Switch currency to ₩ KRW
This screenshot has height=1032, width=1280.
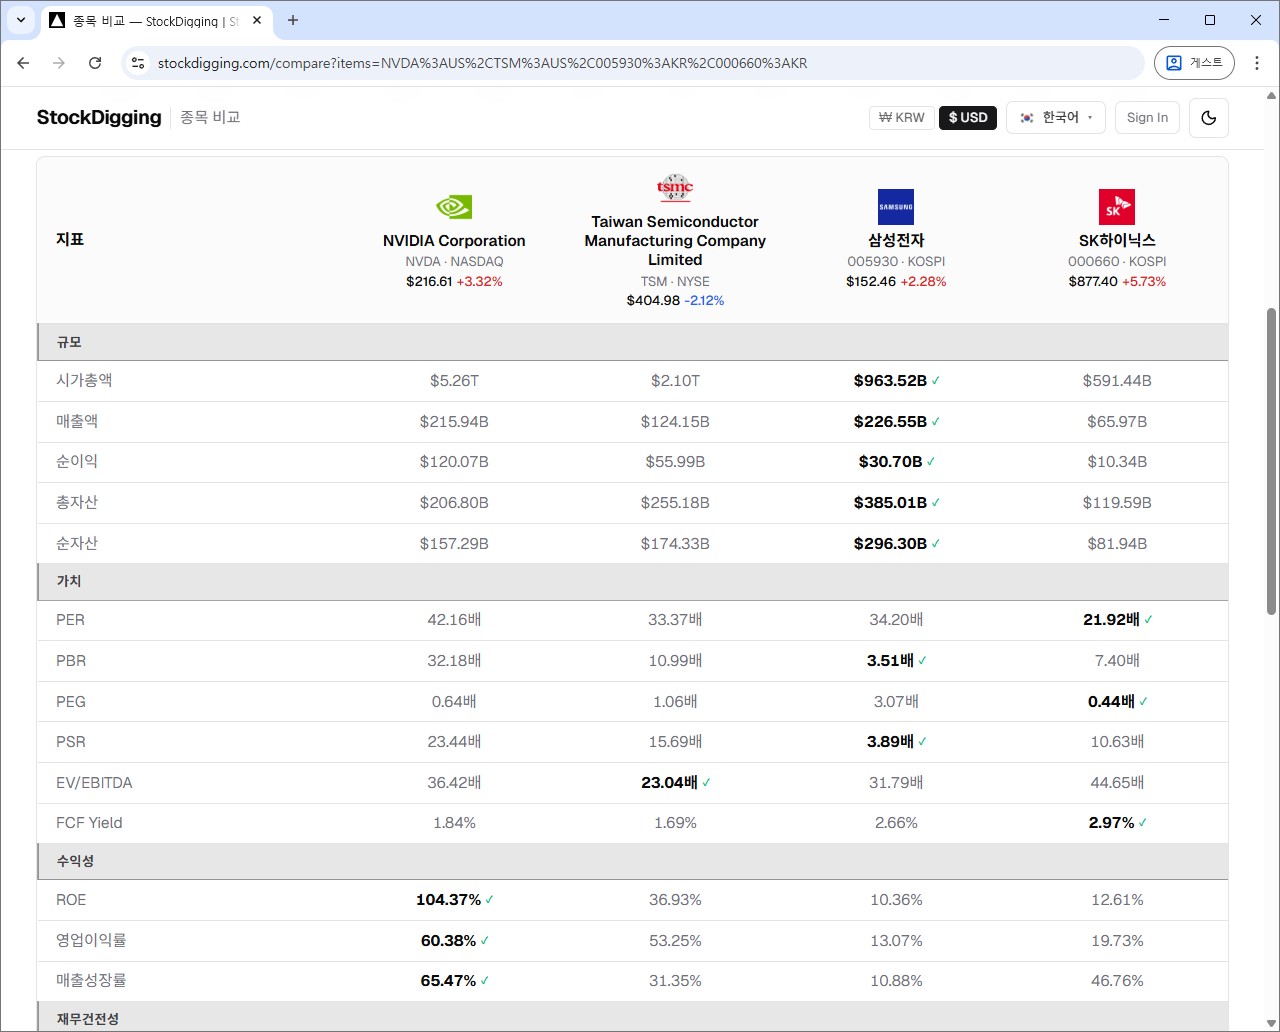[902, 118]
